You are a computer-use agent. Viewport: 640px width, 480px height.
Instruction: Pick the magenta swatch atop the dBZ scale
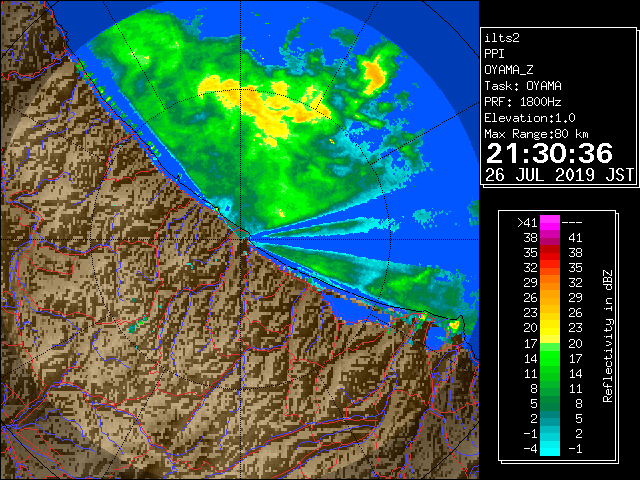tap(550, 222)
